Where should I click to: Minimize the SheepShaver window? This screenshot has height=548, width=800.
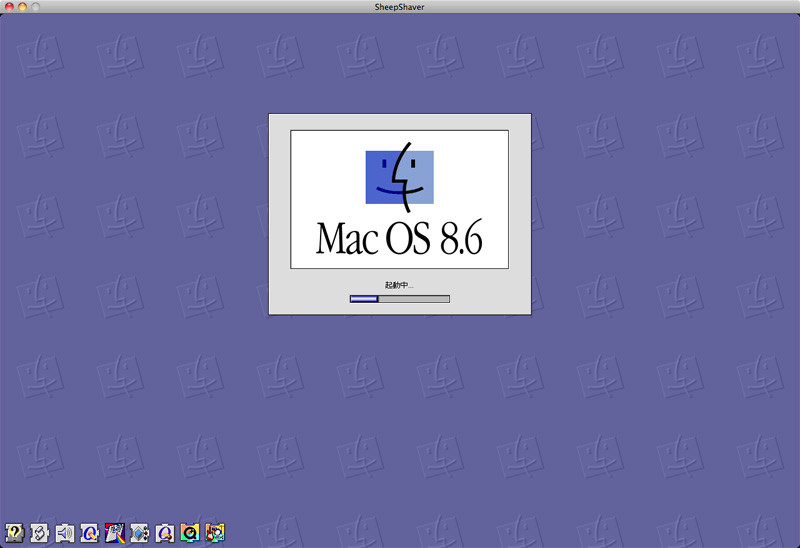click(22, 7)
